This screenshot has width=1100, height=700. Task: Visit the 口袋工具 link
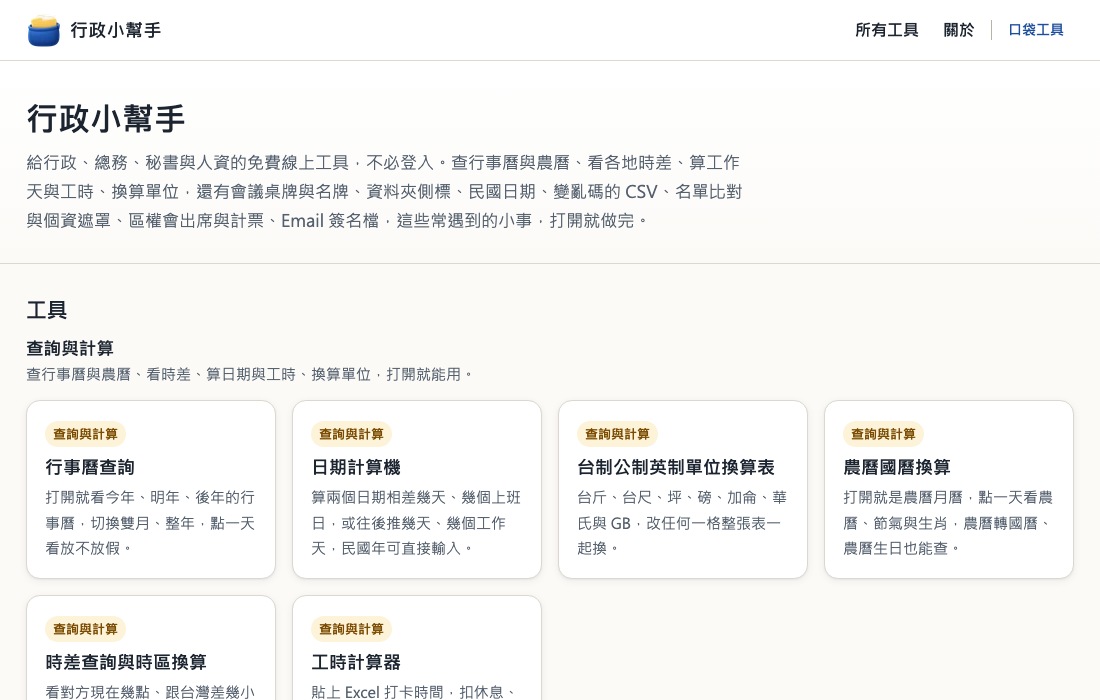point(1035,30)
